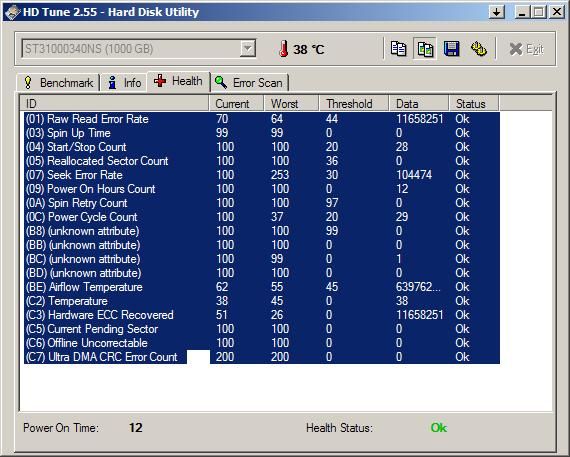Click the thermometer temperature icon

(x=284, y=49)
